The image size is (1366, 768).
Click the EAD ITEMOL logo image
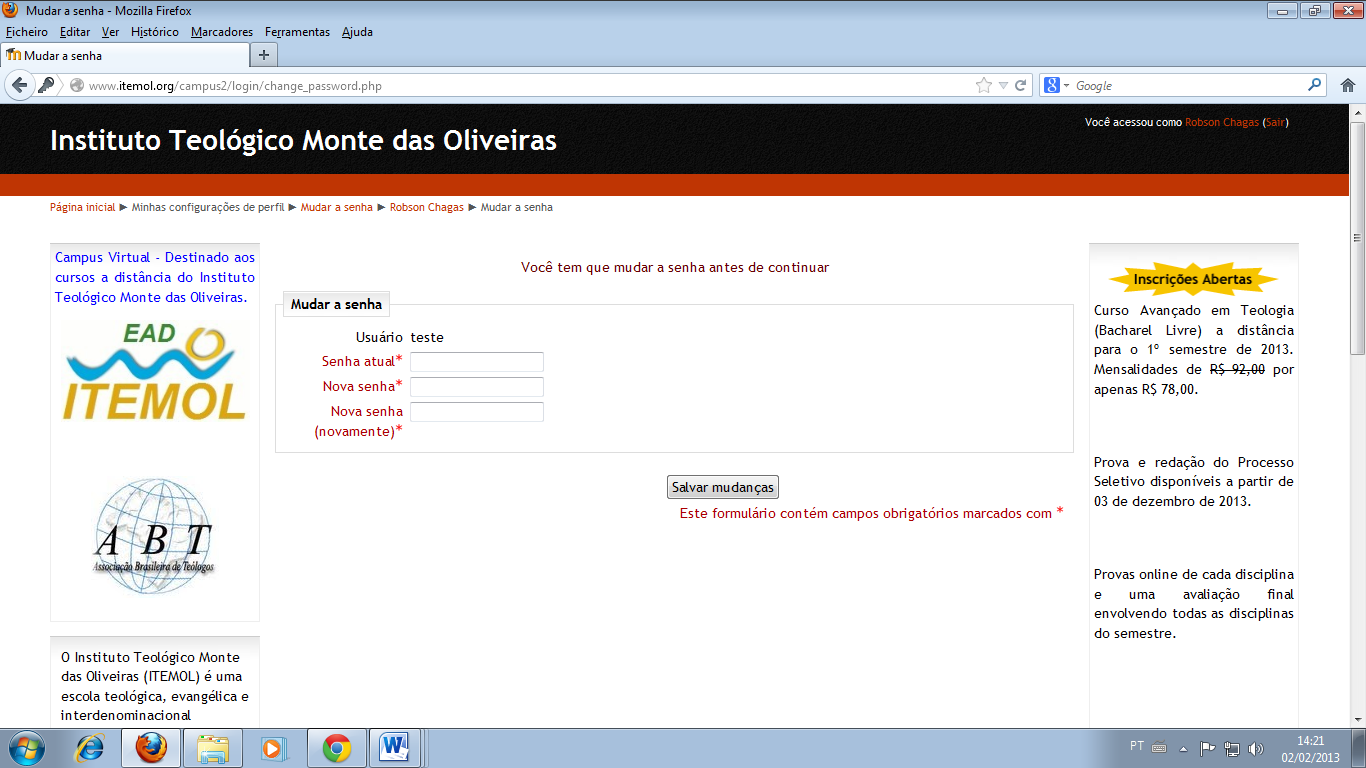[x=155, y=370]
